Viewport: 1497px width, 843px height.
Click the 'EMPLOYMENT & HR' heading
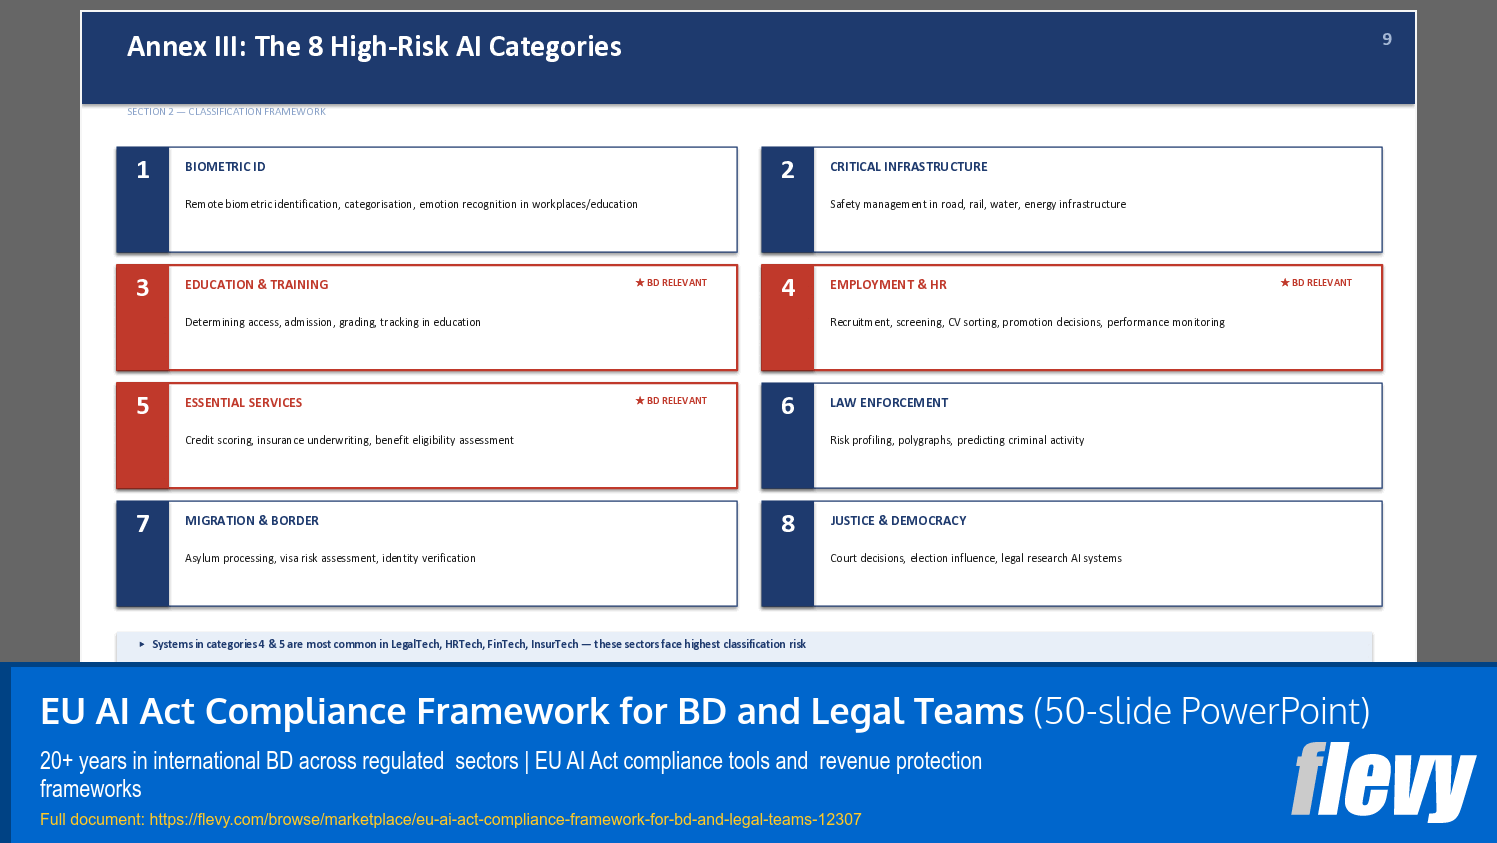[x=888, y=285]
